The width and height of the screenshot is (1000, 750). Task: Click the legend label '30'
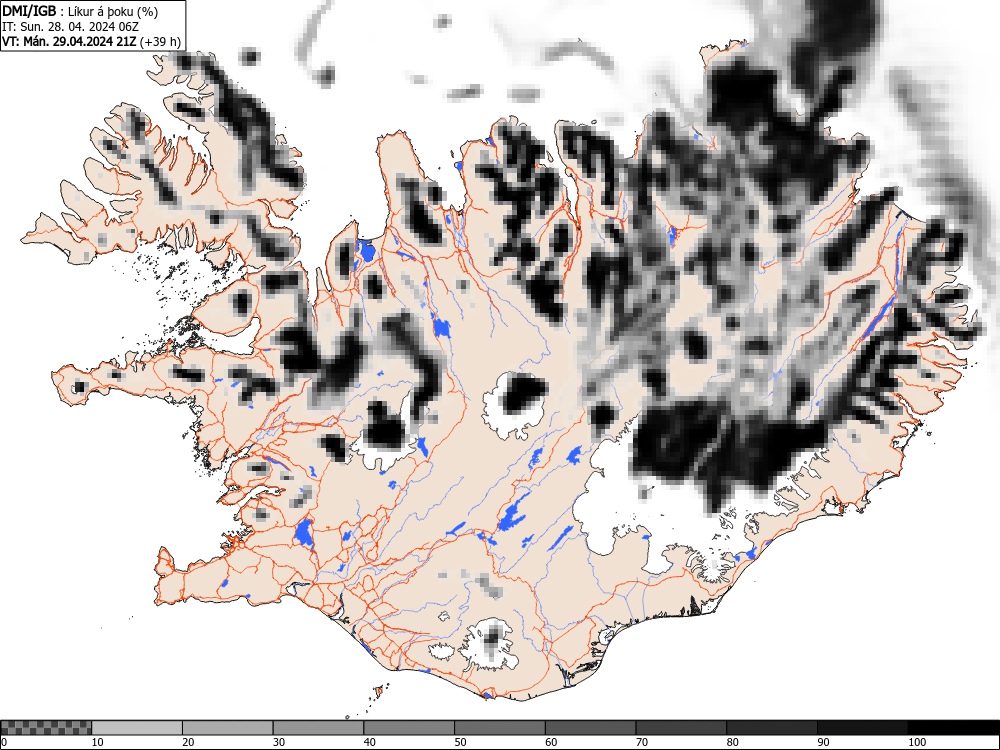(x=279, y=742)
